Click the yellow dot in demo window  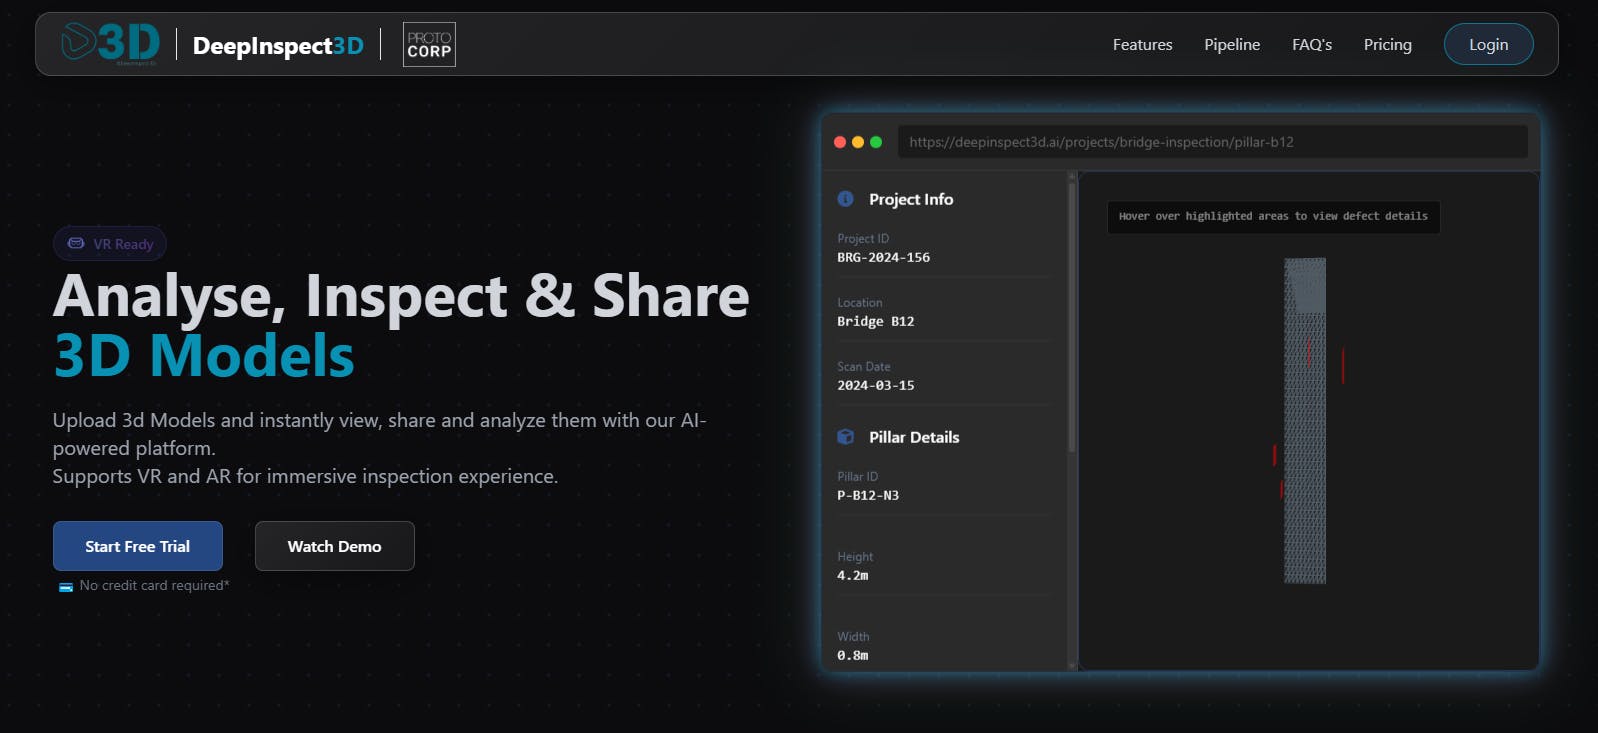click(858, 142)
